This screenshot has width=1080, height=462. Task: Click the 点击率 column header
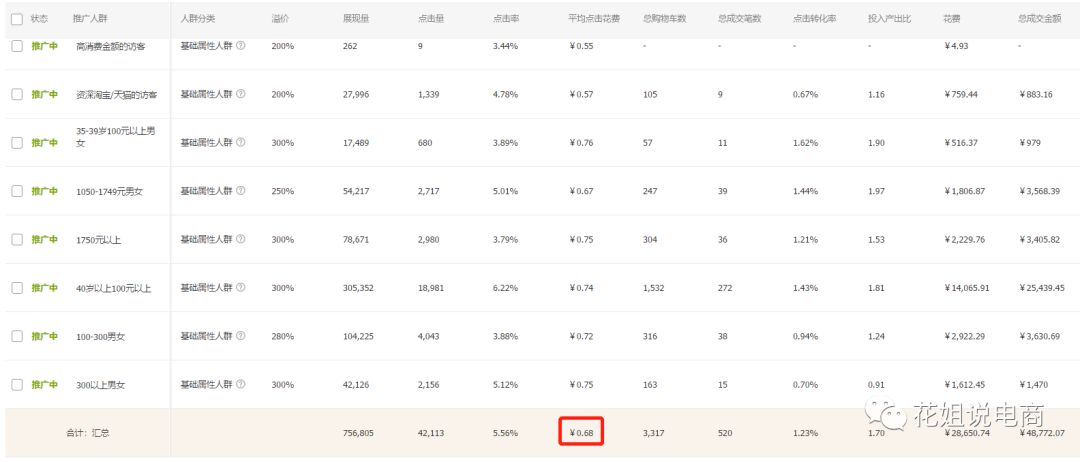505,19
